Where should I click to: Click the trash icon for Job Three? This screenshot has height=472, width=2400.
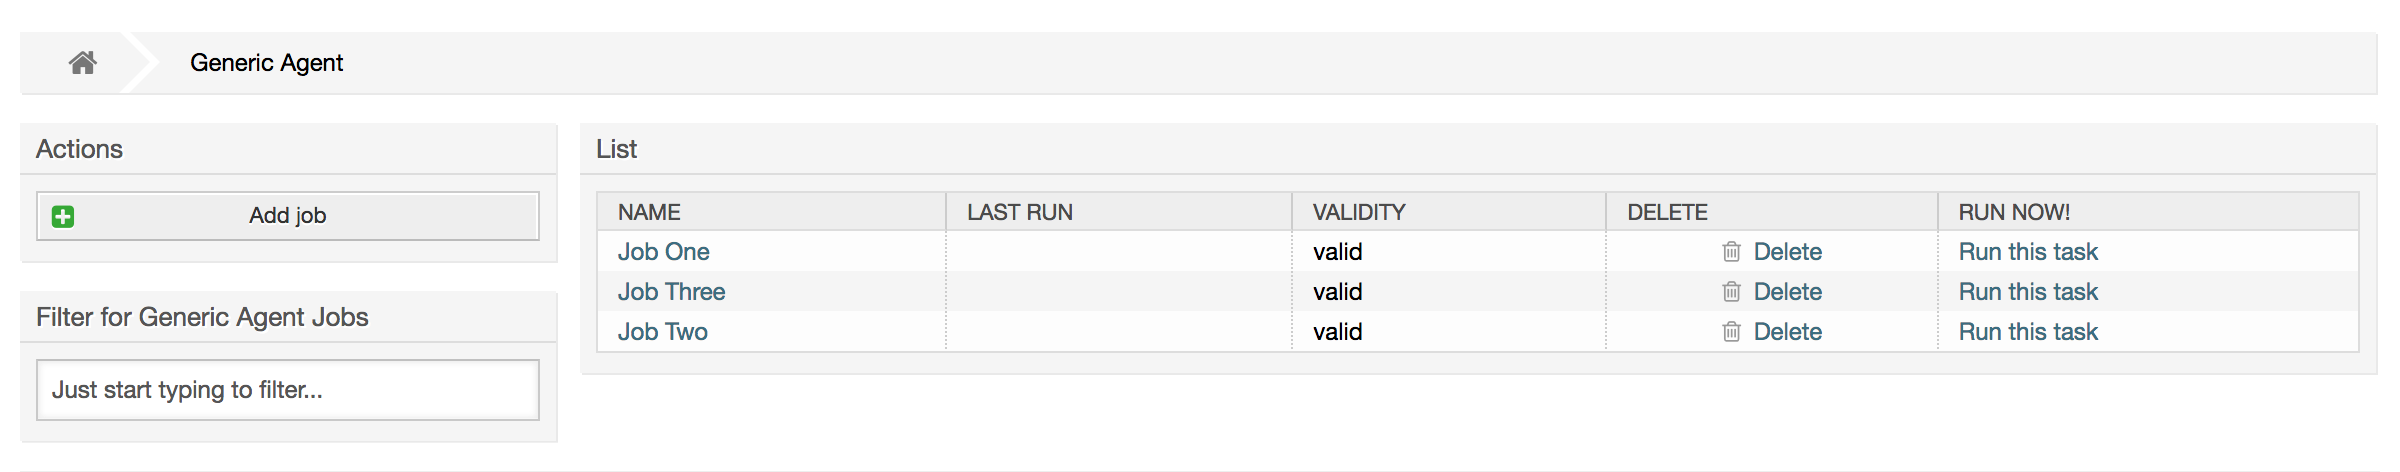[x=1731, y=292]
